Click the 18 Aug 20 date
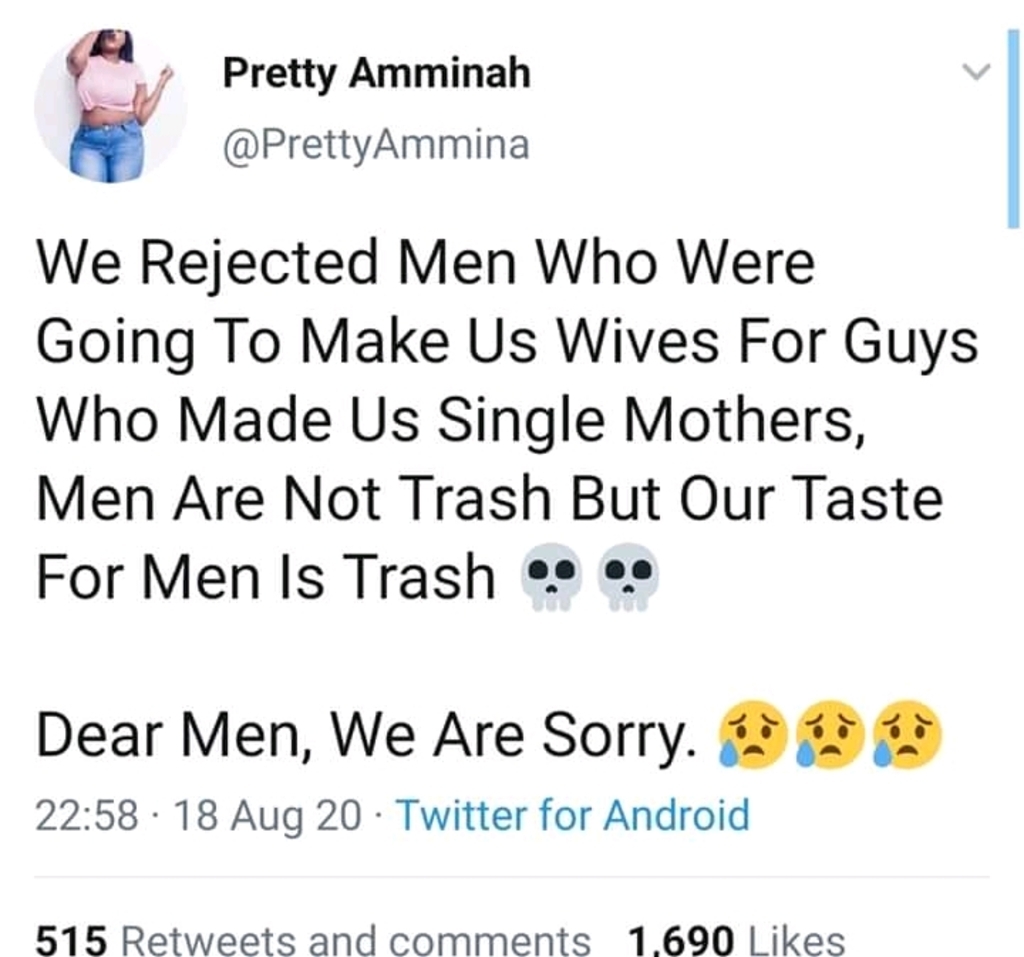 (x=267, y=816)
